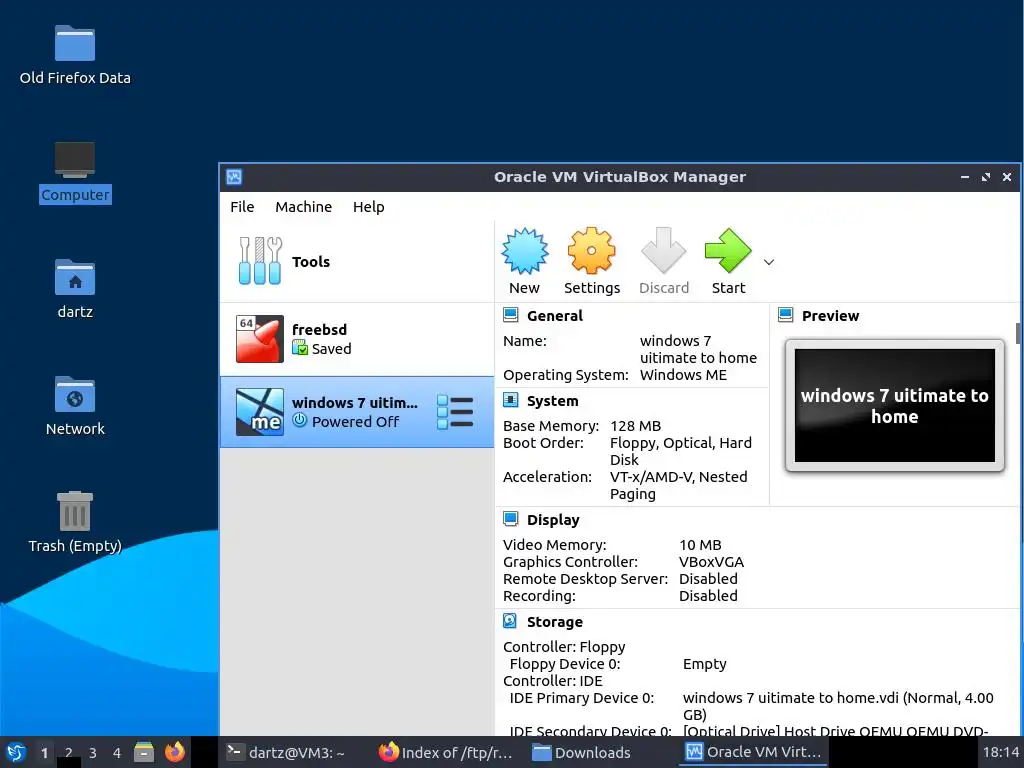Click the Storage section header

(555, 622)
